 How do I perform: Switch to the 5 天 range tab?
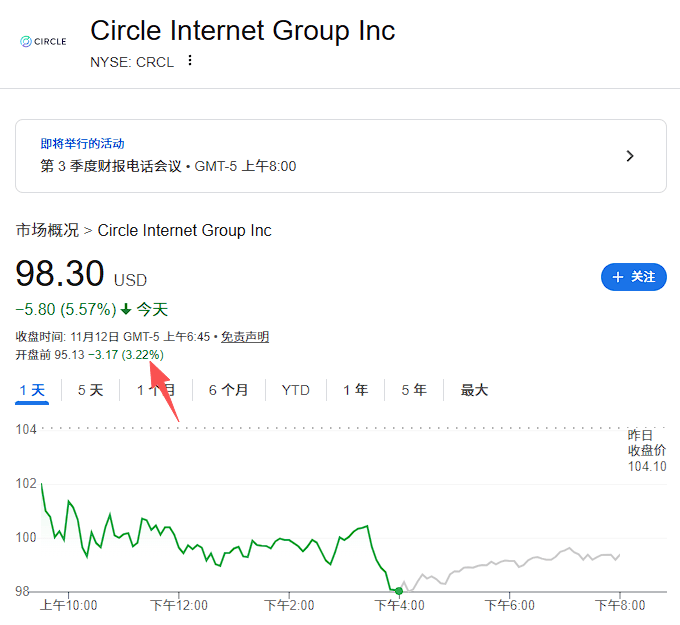pos(90,390)
